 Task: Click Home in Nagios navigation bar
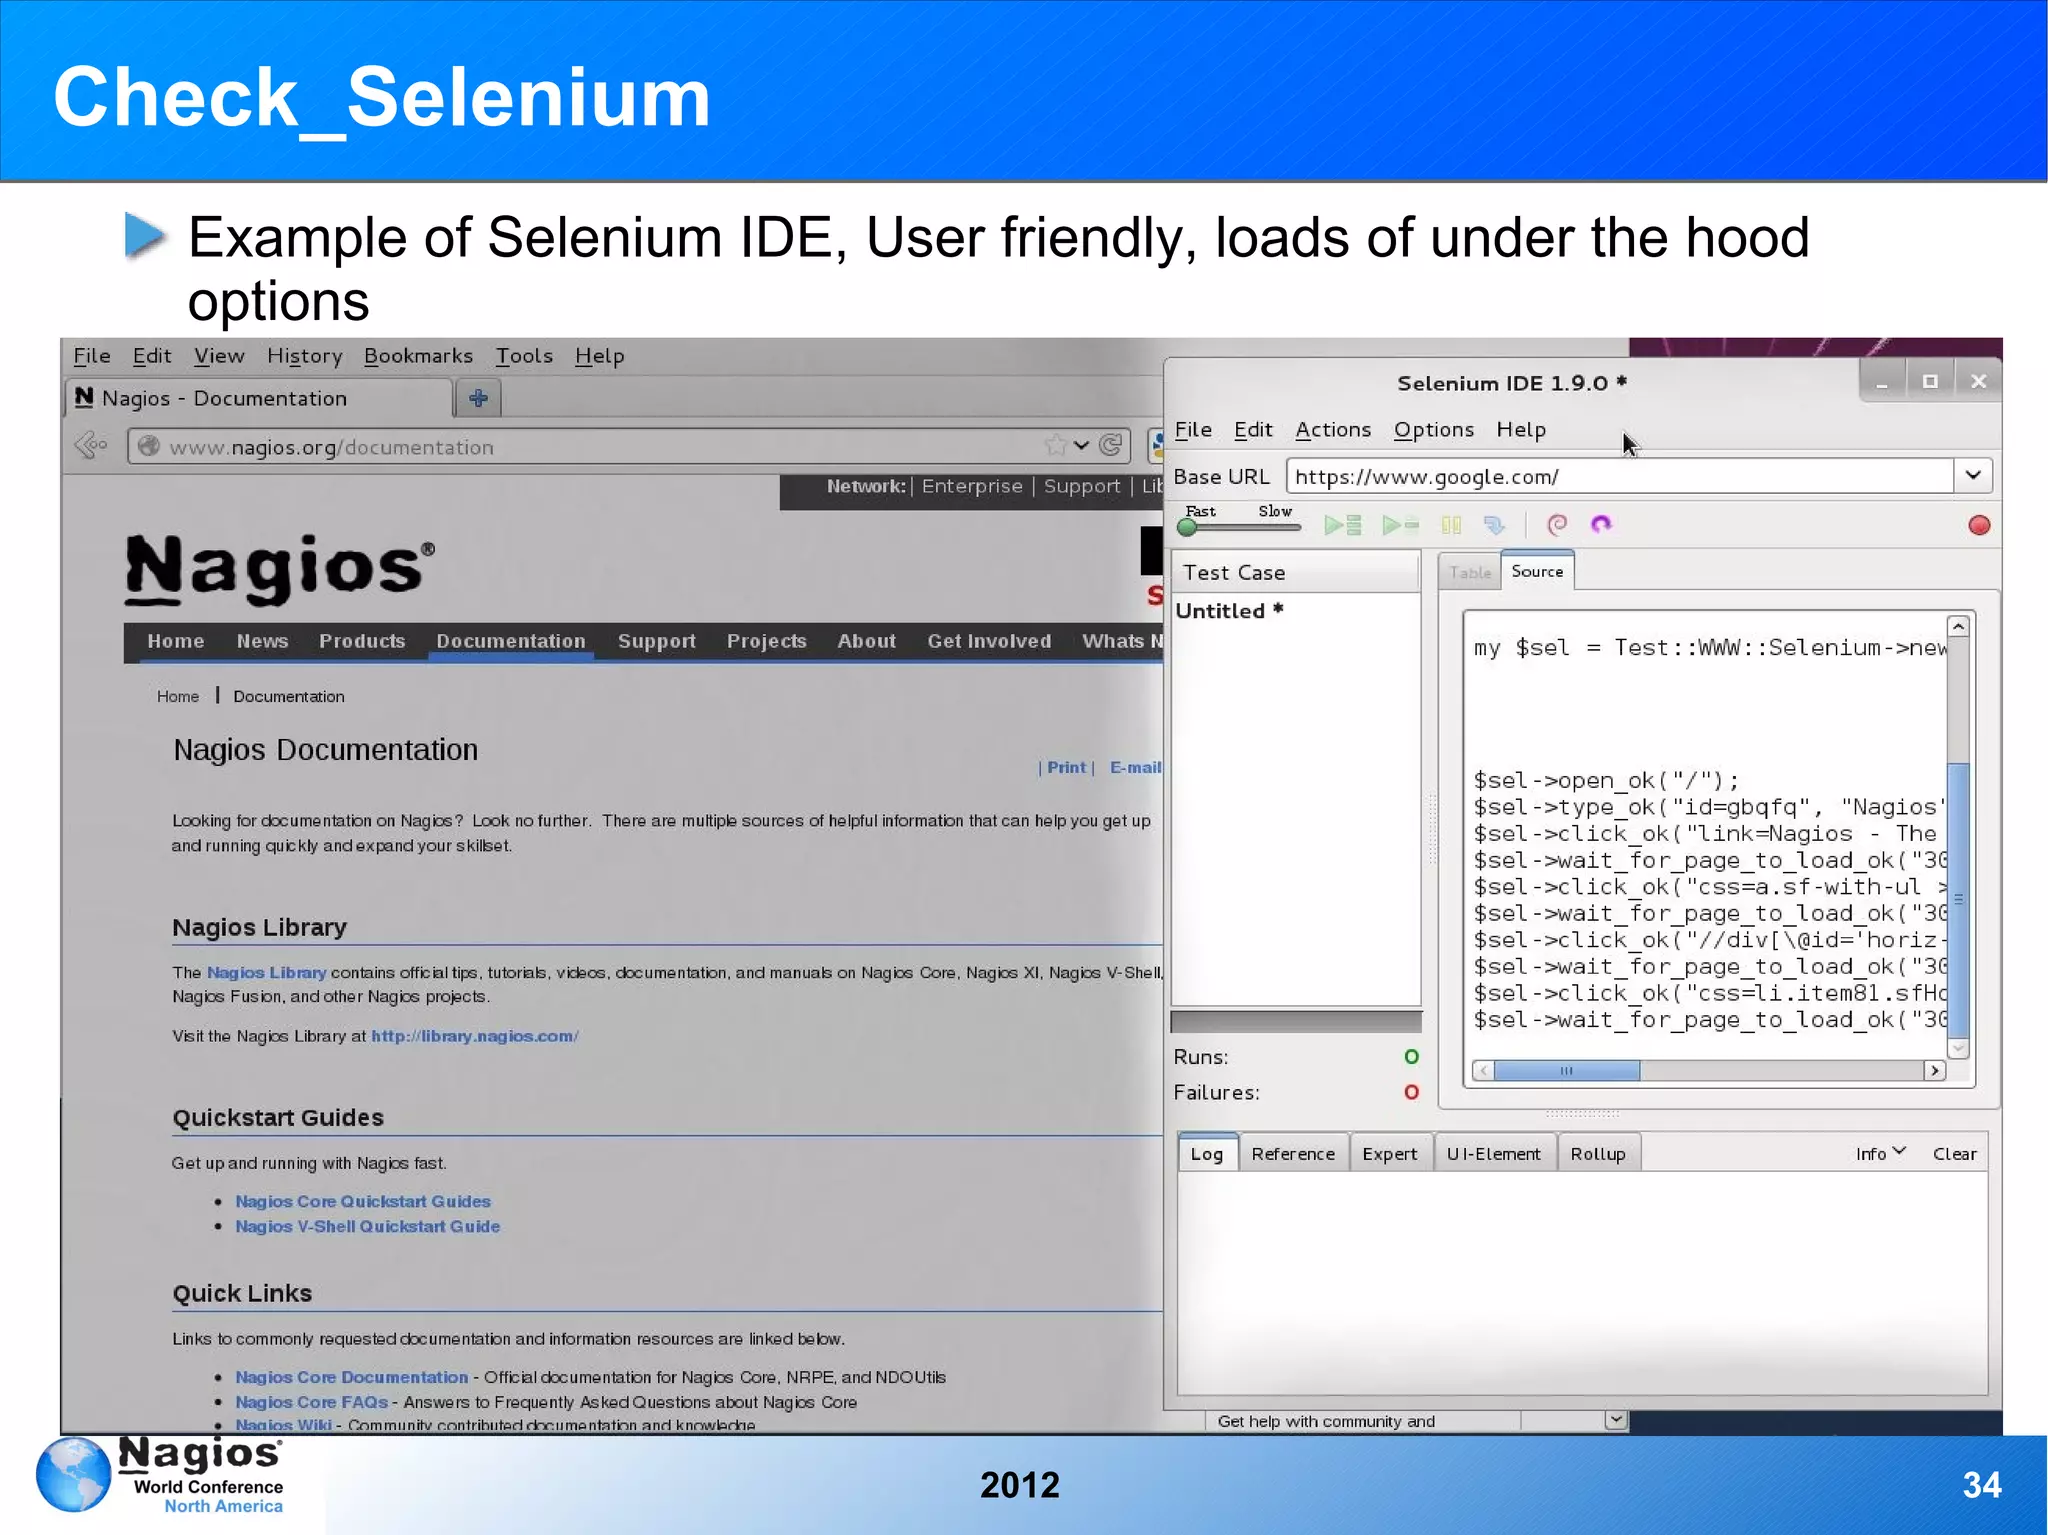coord(176,641)
